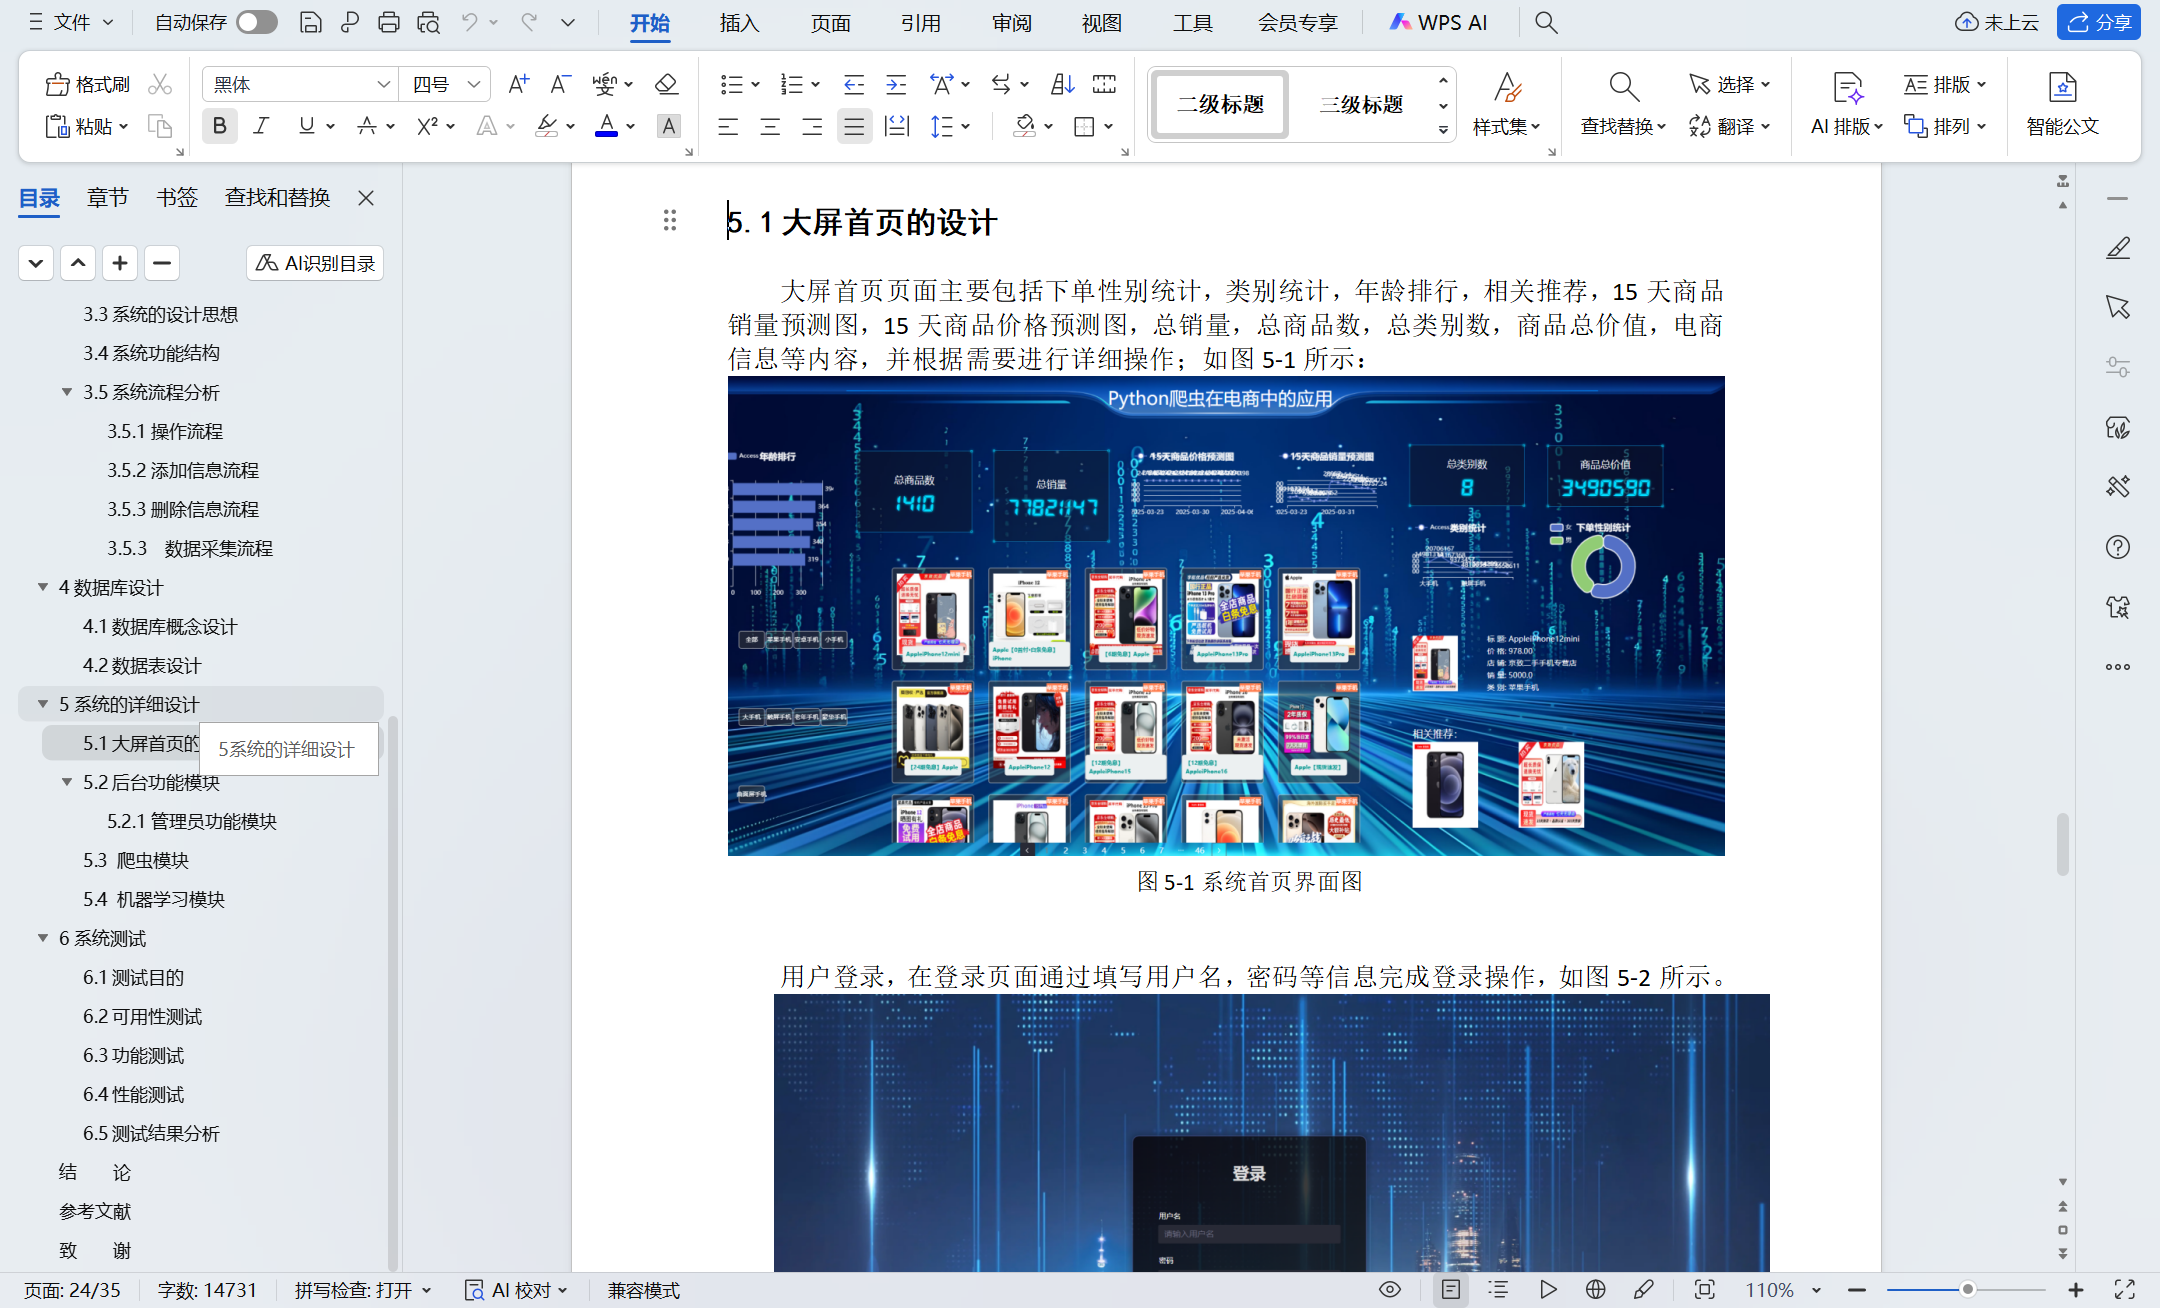Open the 黑体 font name dropdown
This screenshot has width=2160, height=1308.
click(x=383, y=84)
